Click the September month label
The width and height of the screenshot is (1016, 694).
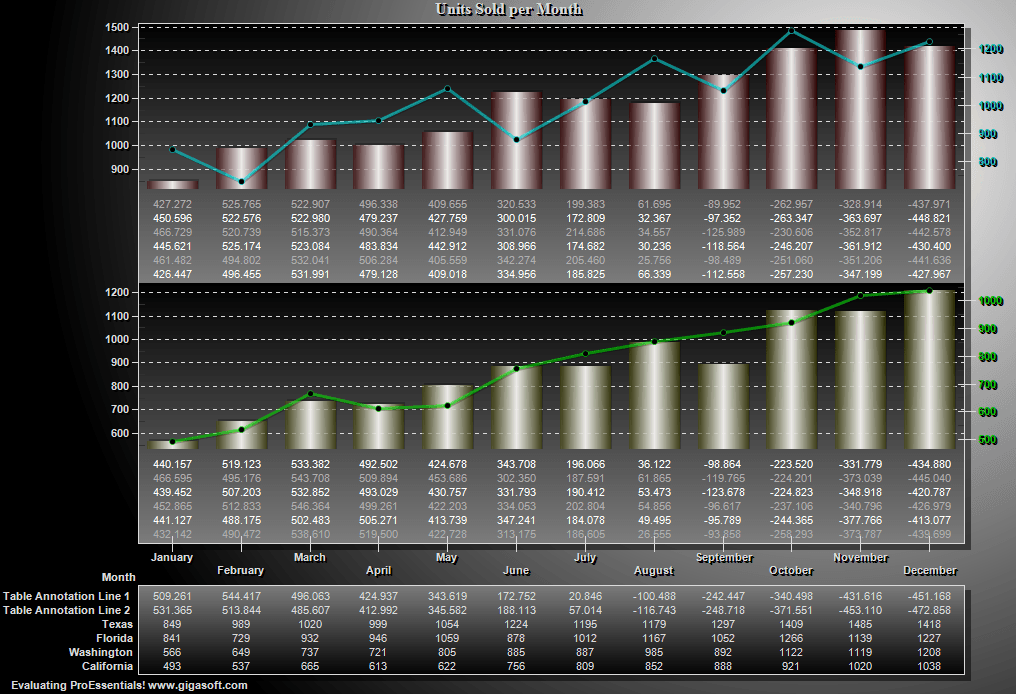(724, 557)
